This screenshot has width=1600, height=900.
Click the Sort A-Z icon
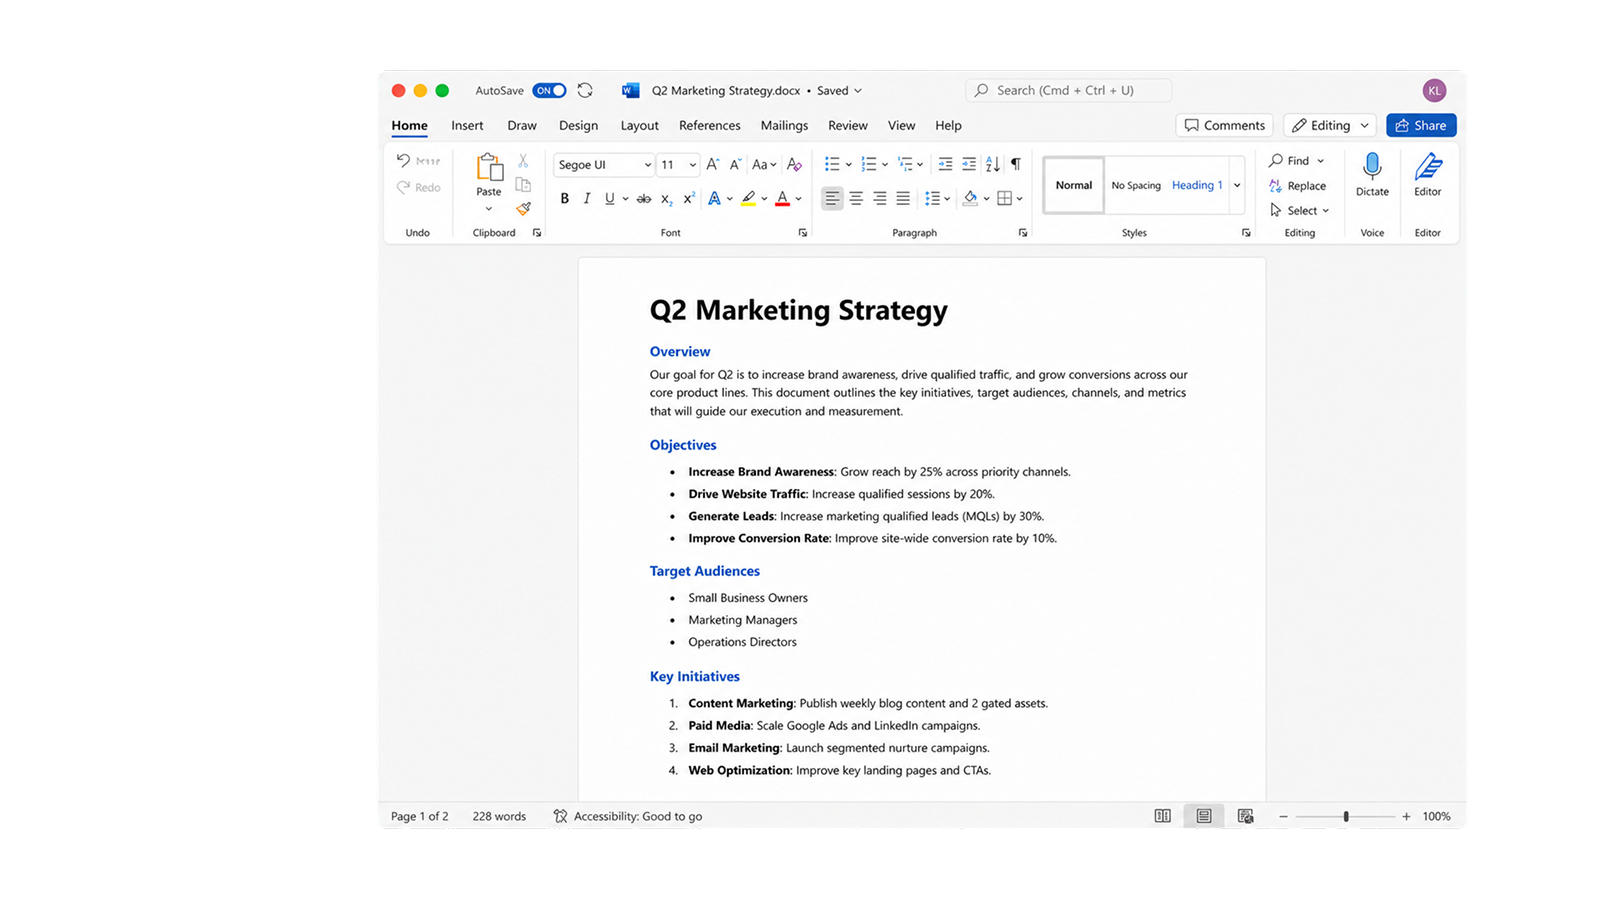[x=992, y=164]
